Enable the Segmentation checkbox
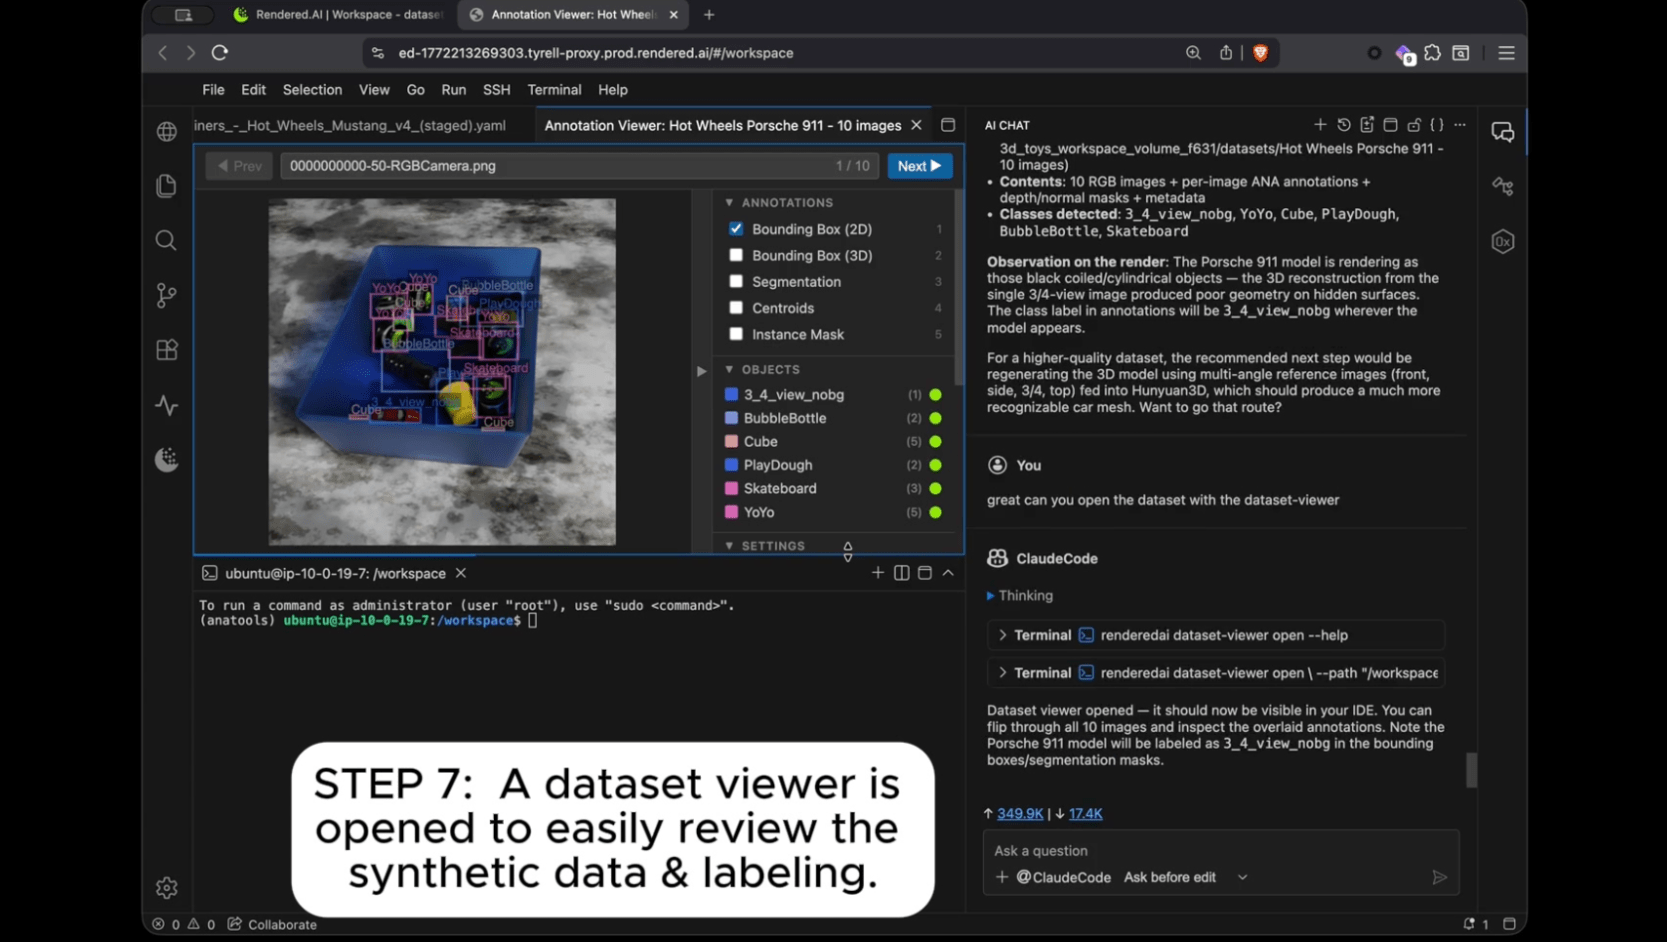The height and width of the screenshot is (942, 1668). pos(736,282)
